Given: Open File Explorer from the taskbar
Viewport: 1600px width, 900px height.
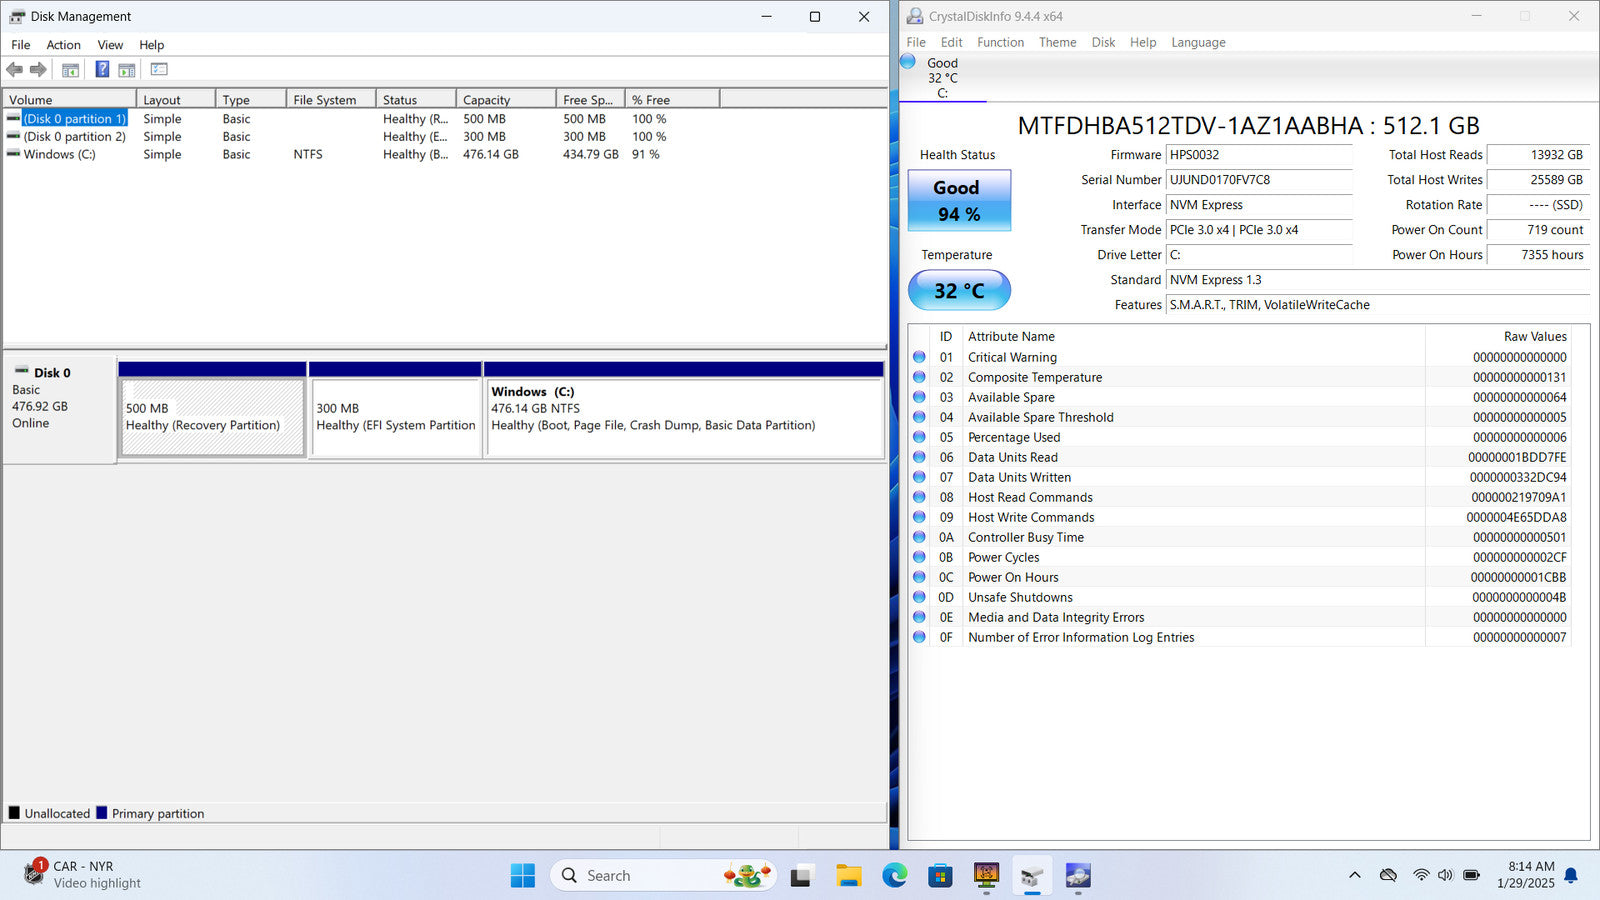Looking at the screenshot, I should [x=848, y=876].
